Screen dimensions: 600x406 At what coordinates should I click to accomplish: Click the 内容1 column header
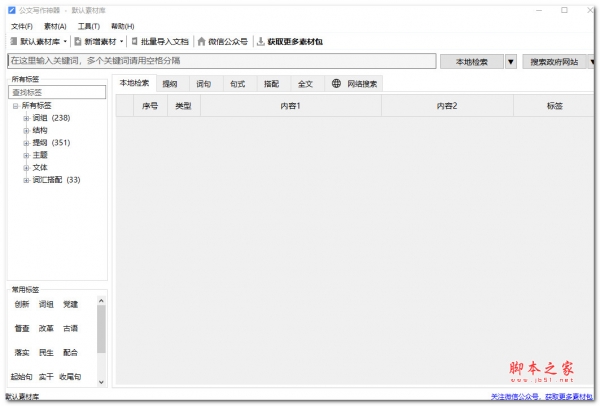291,106
